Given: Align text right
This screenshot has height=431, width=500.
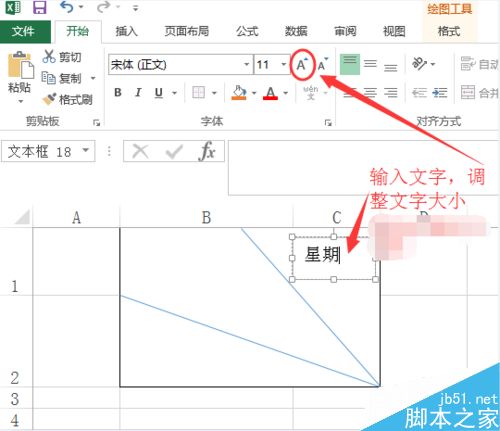Looking at the screenshot, I should click(391, 92).
